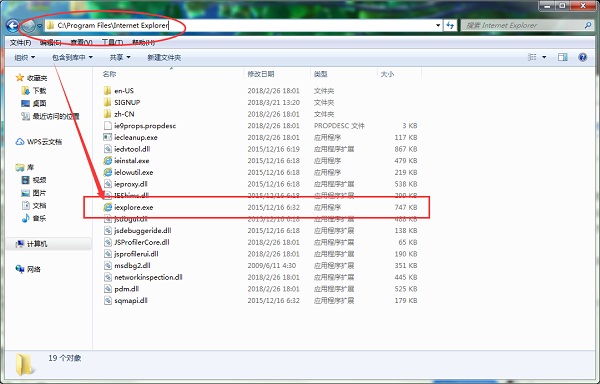Click the ieinstal.exe IE icon
The image size is (600, 384).
tap(108, 161)
